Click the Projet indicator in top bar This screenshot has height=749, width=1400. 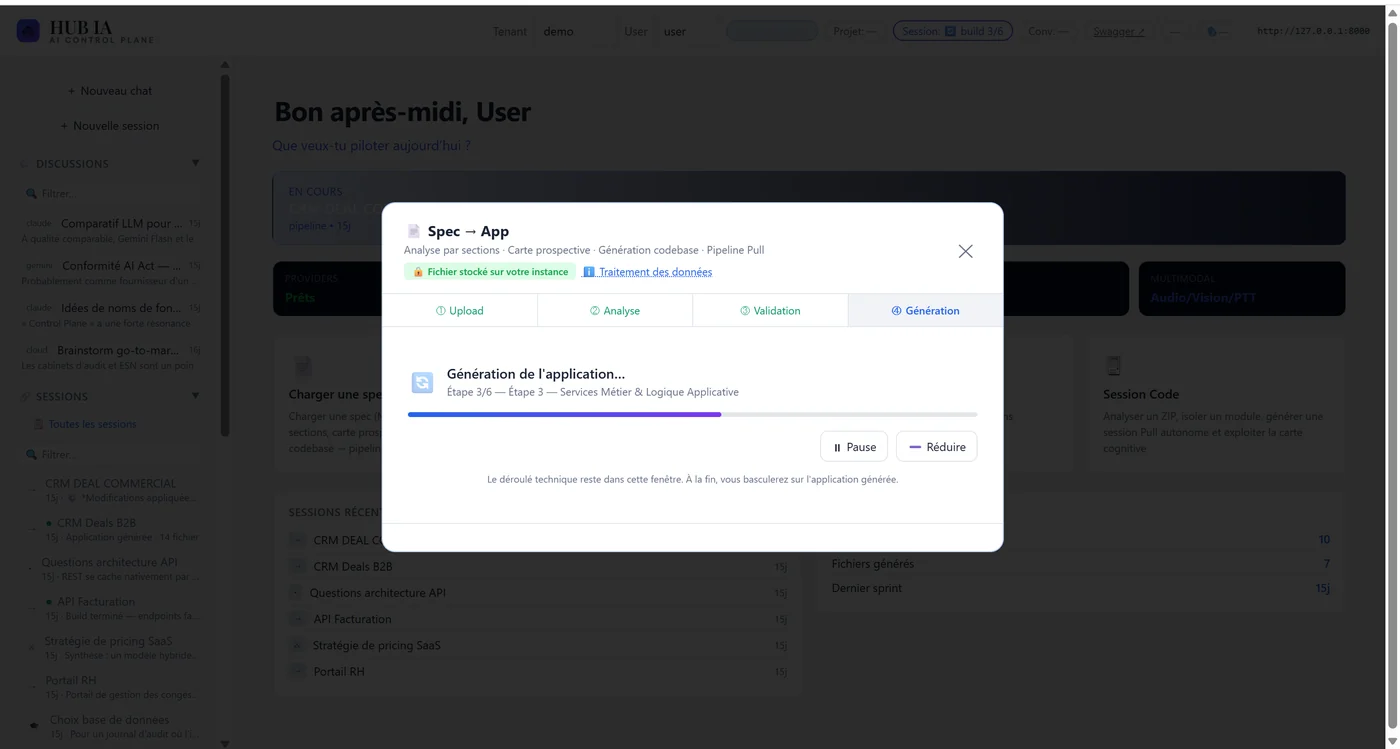854,31
